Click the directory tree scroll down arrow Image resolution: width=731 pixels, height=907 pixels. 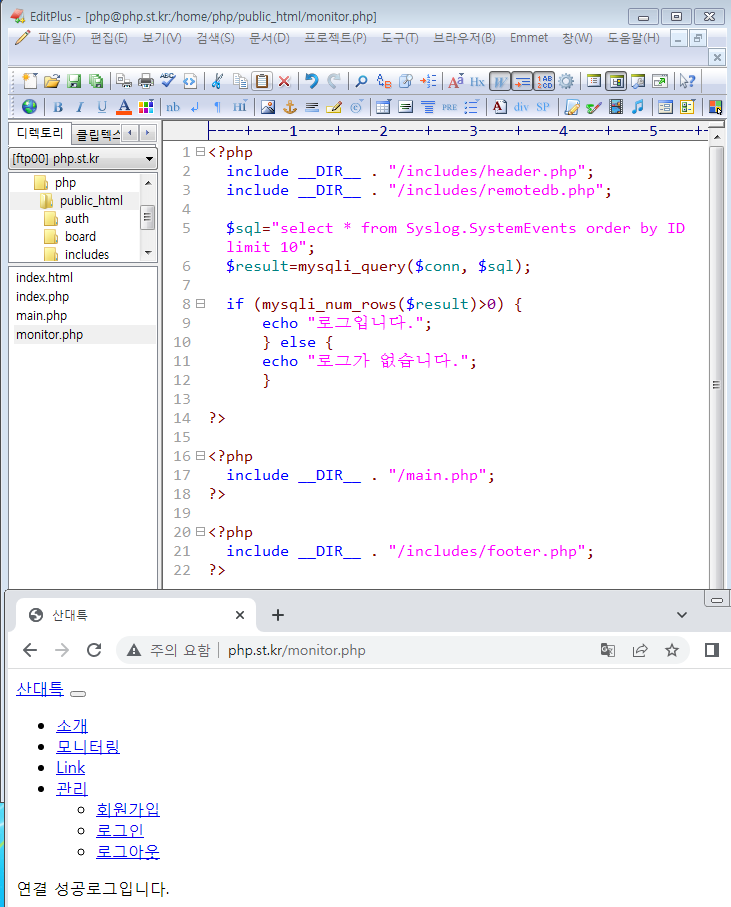point(148,253)
